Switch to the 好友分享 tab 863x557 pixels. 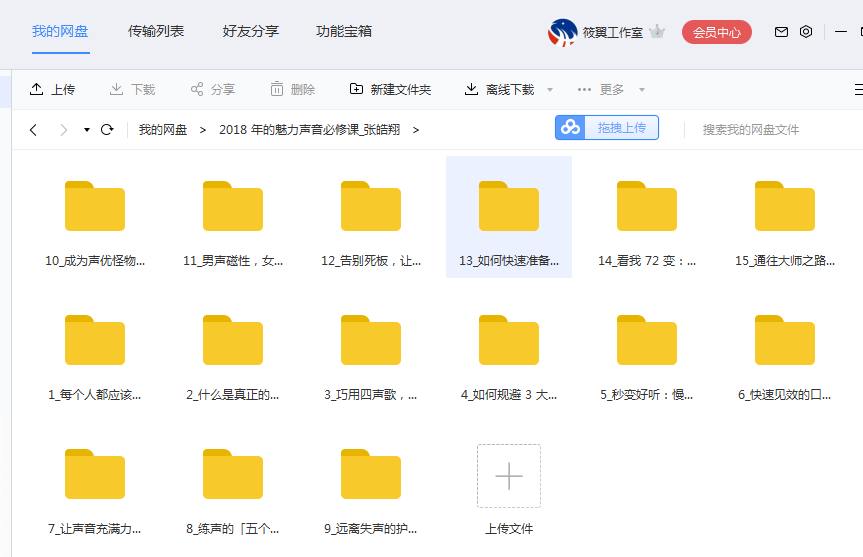250,31
